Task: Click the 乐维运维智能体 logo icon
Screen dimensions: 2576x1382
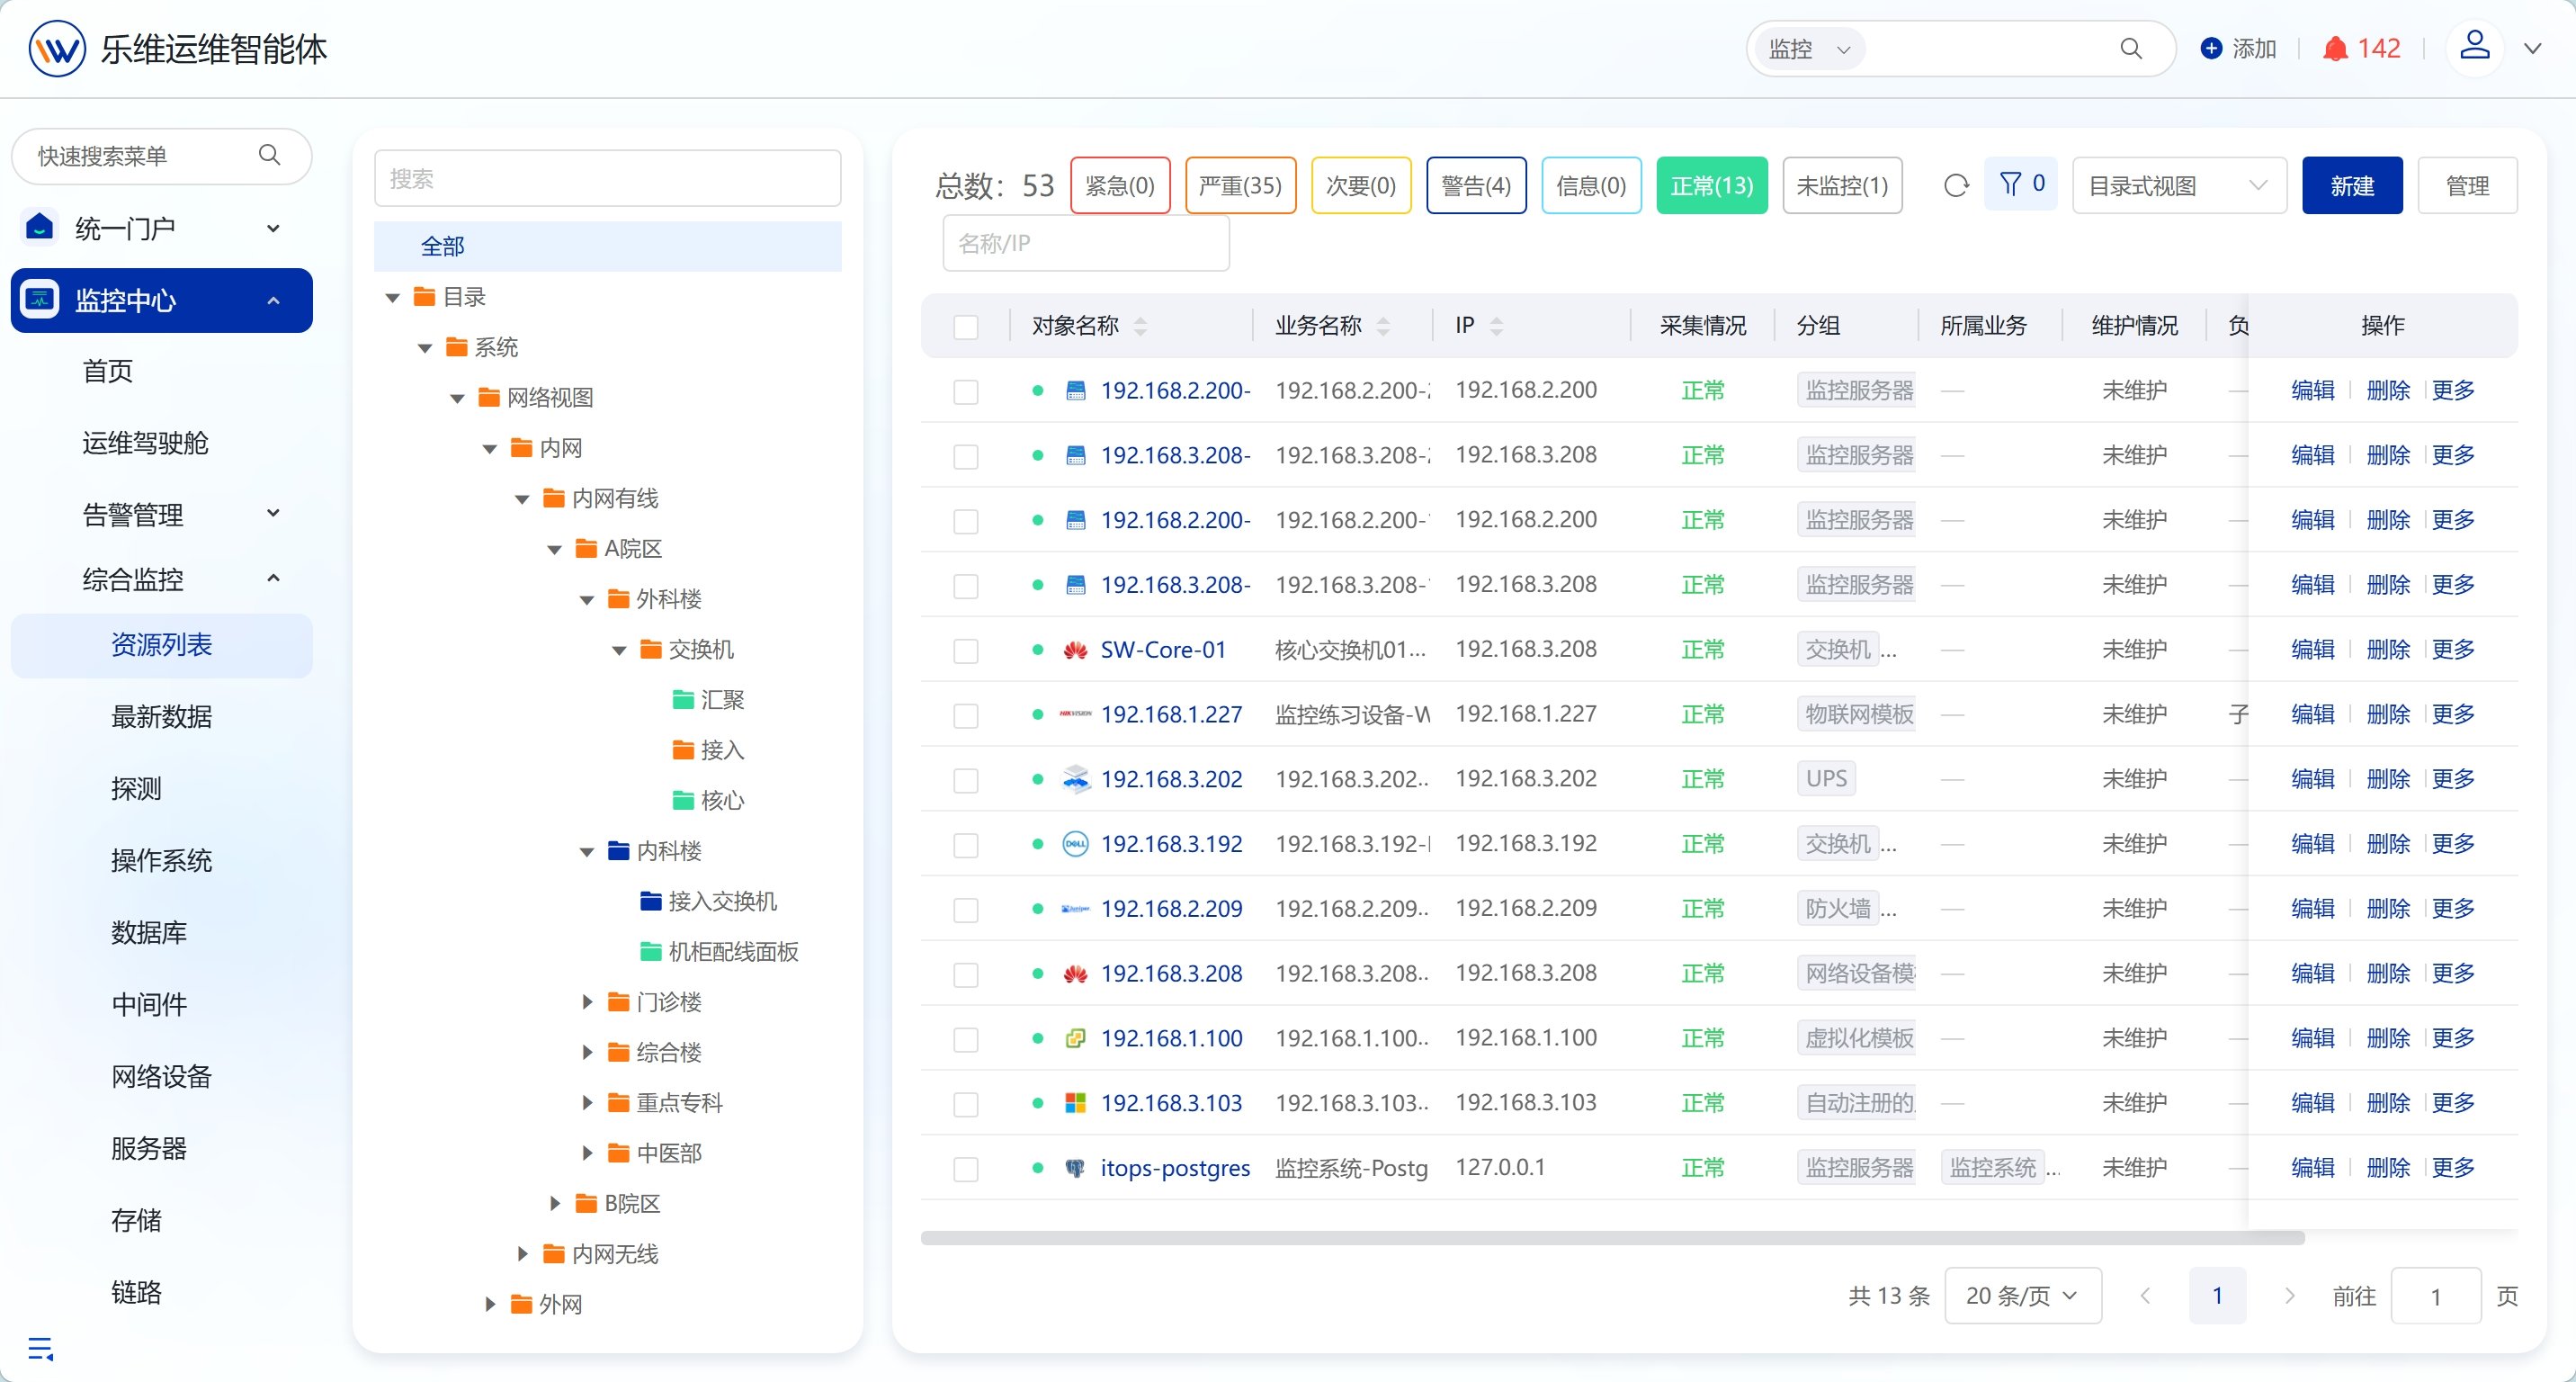Action: (57, 48)
